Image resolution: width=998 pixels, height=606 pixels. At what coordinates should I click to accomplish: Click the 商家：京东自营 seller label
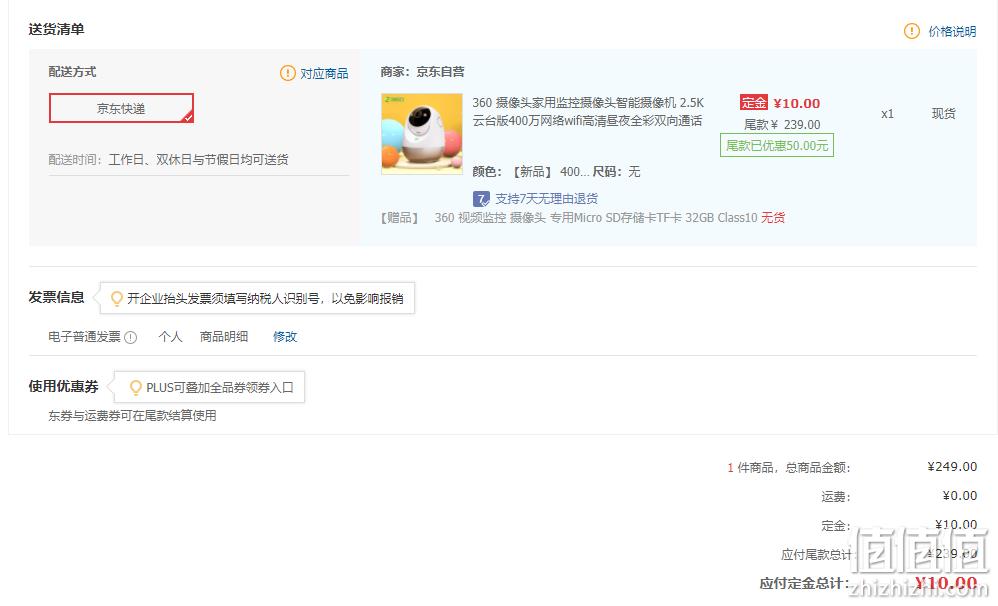pos(422,72)
